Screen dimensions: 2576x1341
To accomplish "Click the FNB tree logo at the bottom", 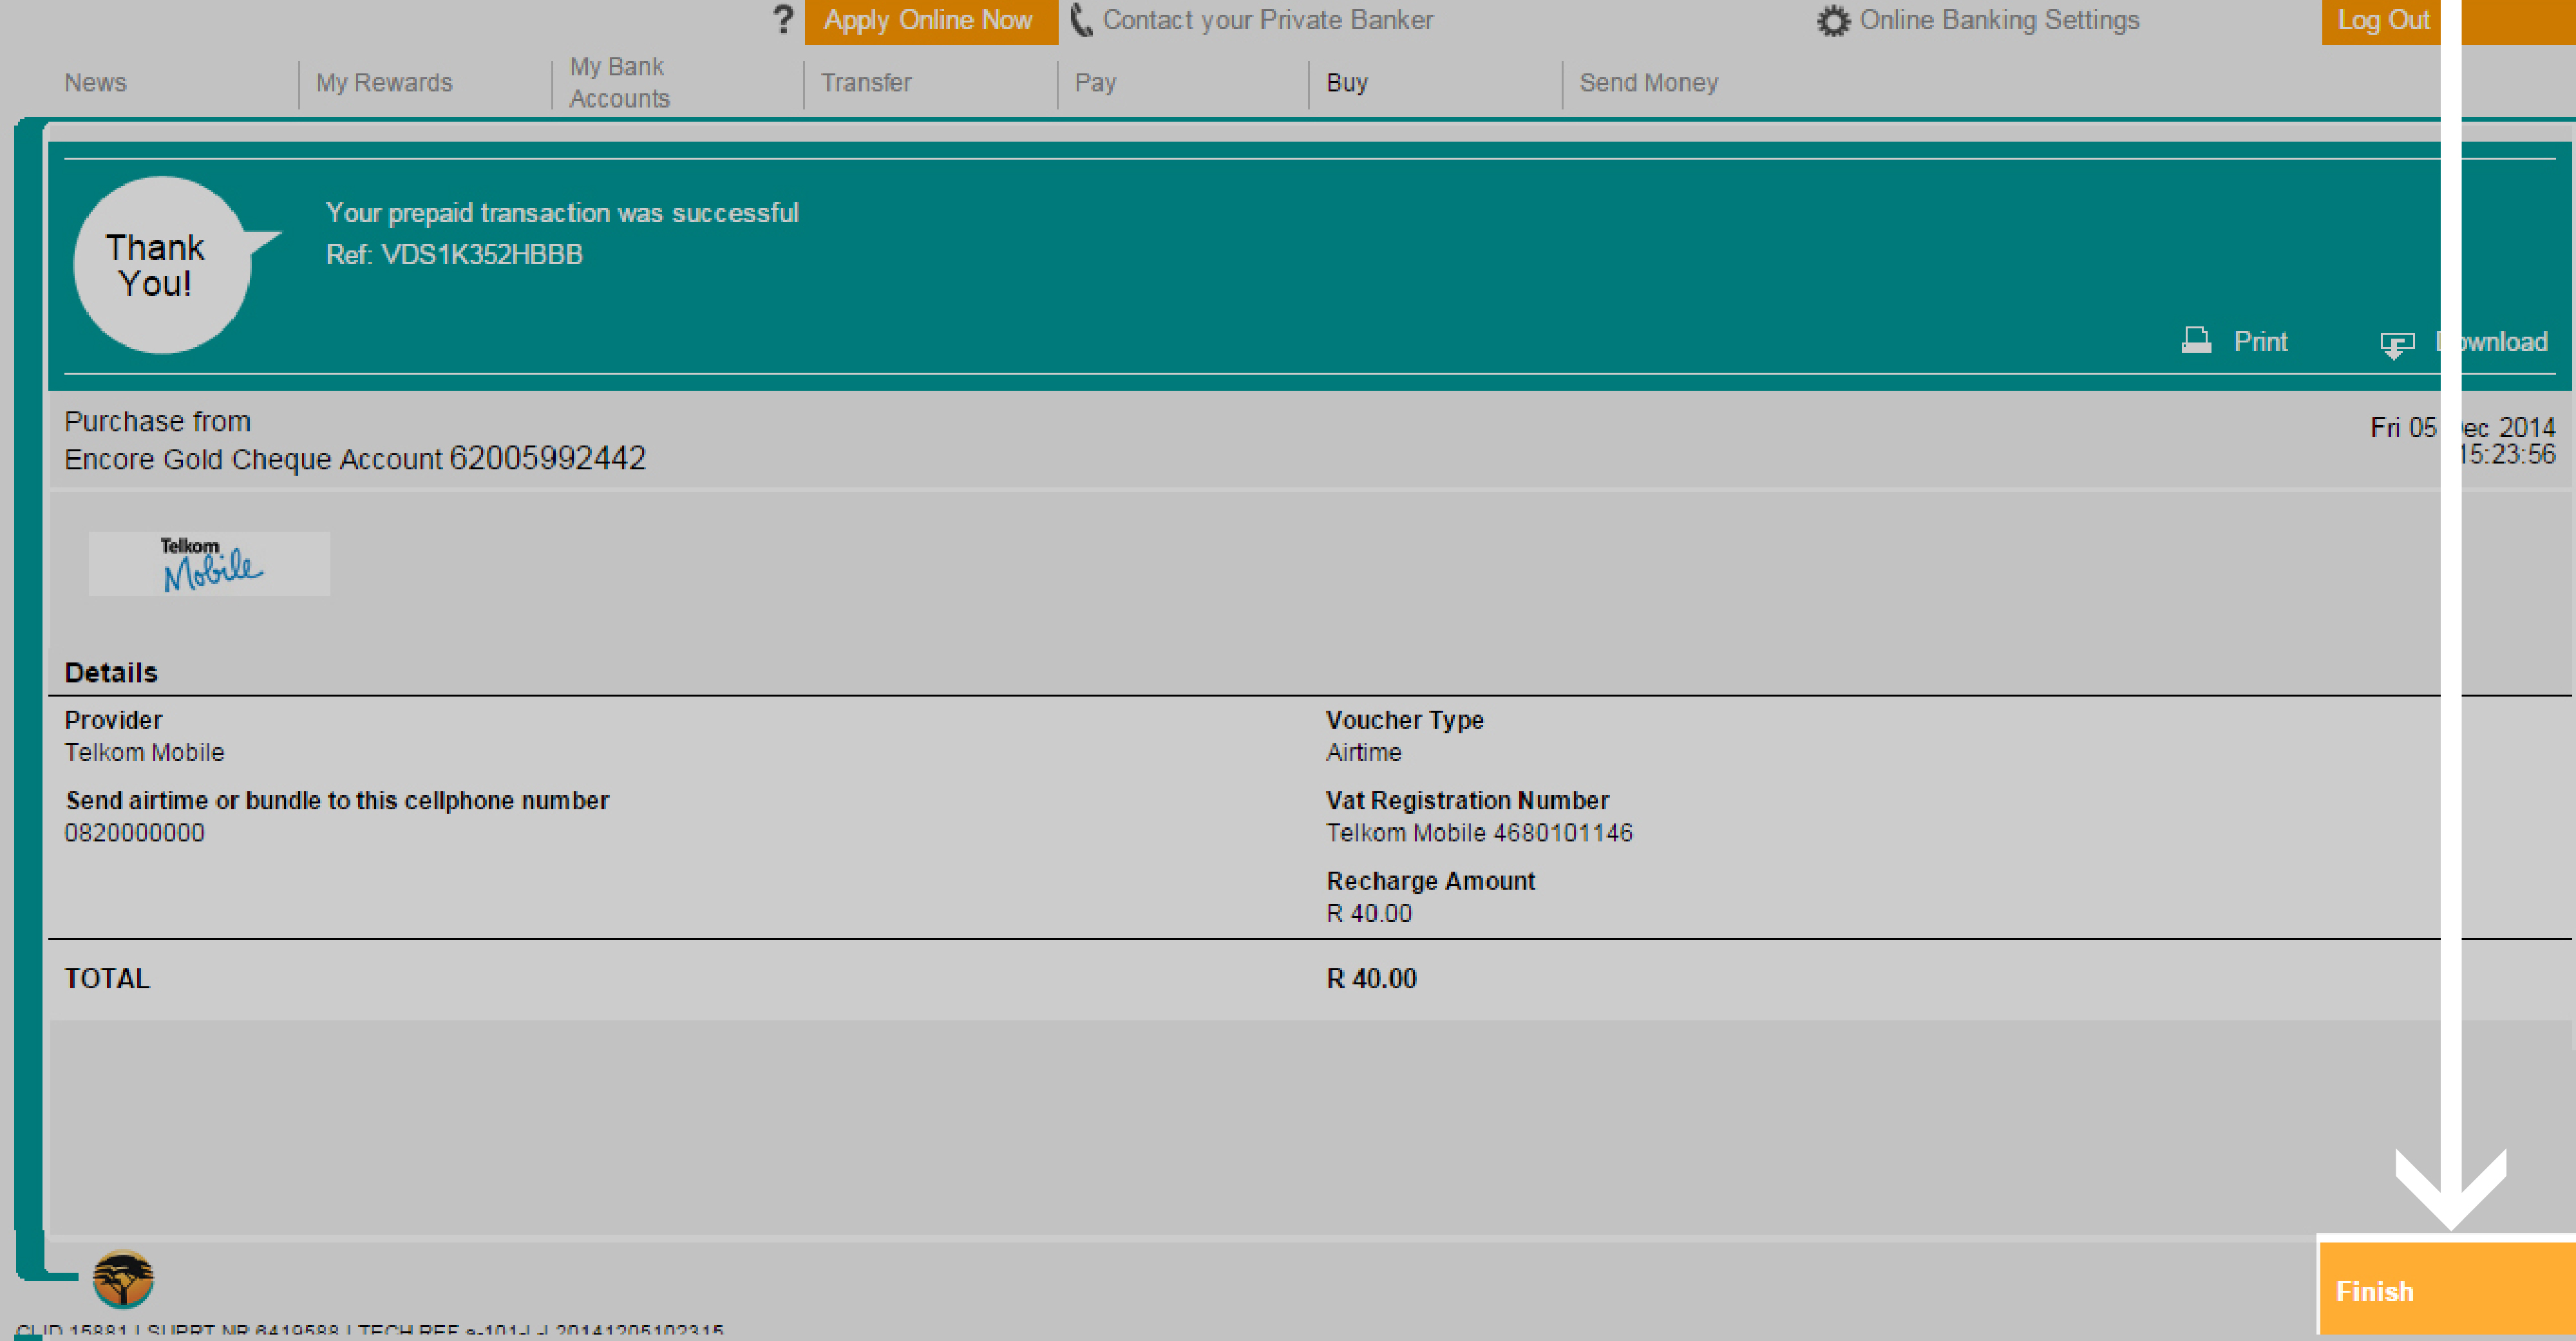I will coord(124,1280).
